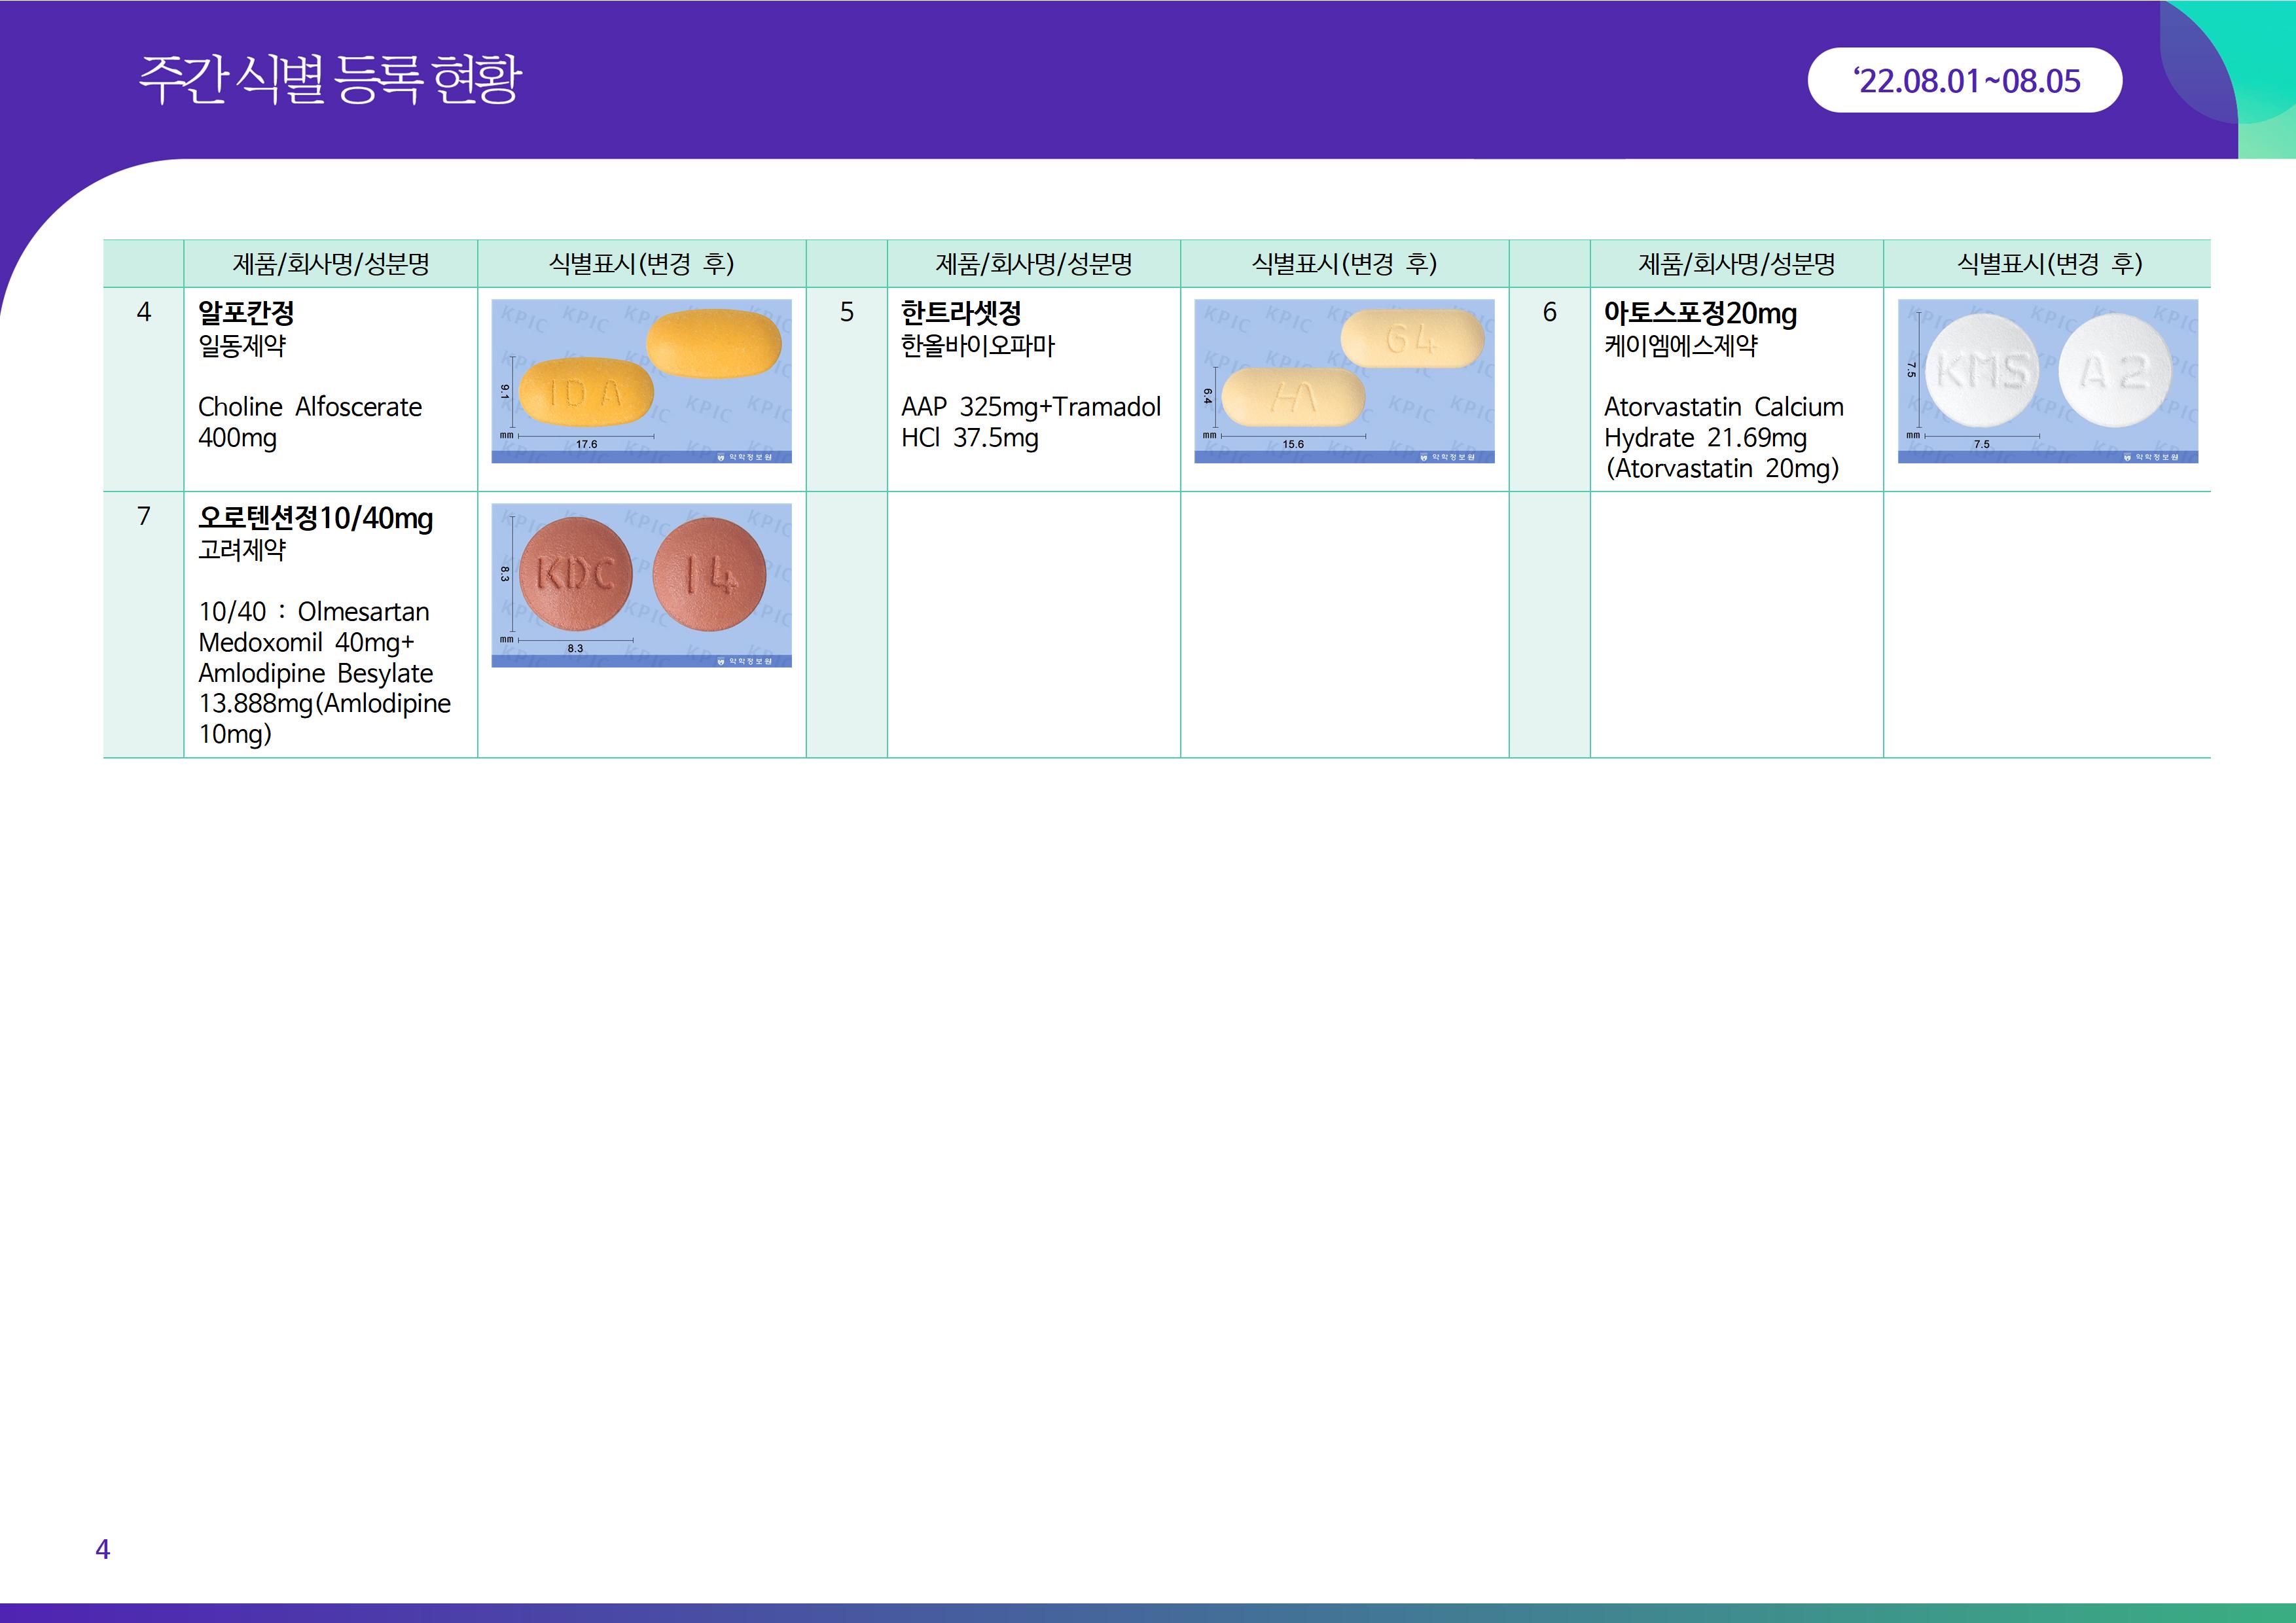
Task: Click row number 7 cell
Action: point(143,517)
